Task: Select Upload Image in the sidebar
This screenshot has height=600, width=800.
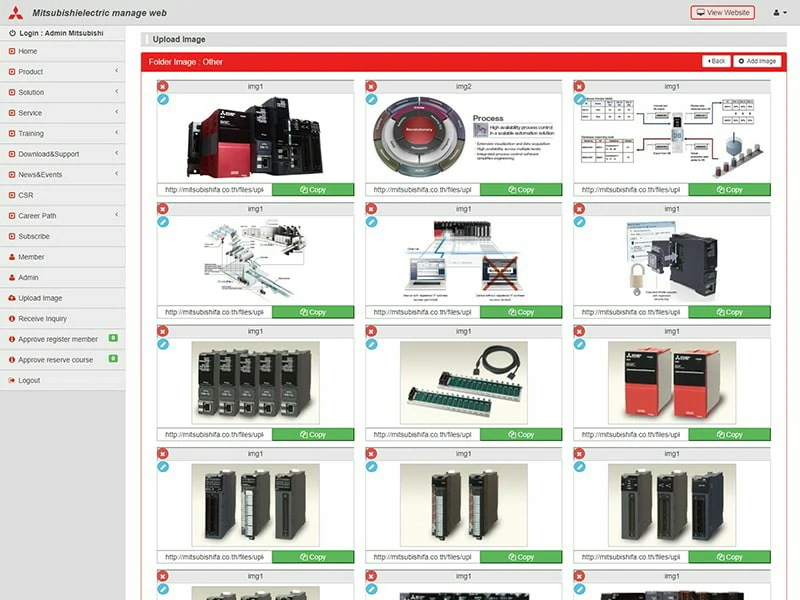Action: (x=63, y=298)
